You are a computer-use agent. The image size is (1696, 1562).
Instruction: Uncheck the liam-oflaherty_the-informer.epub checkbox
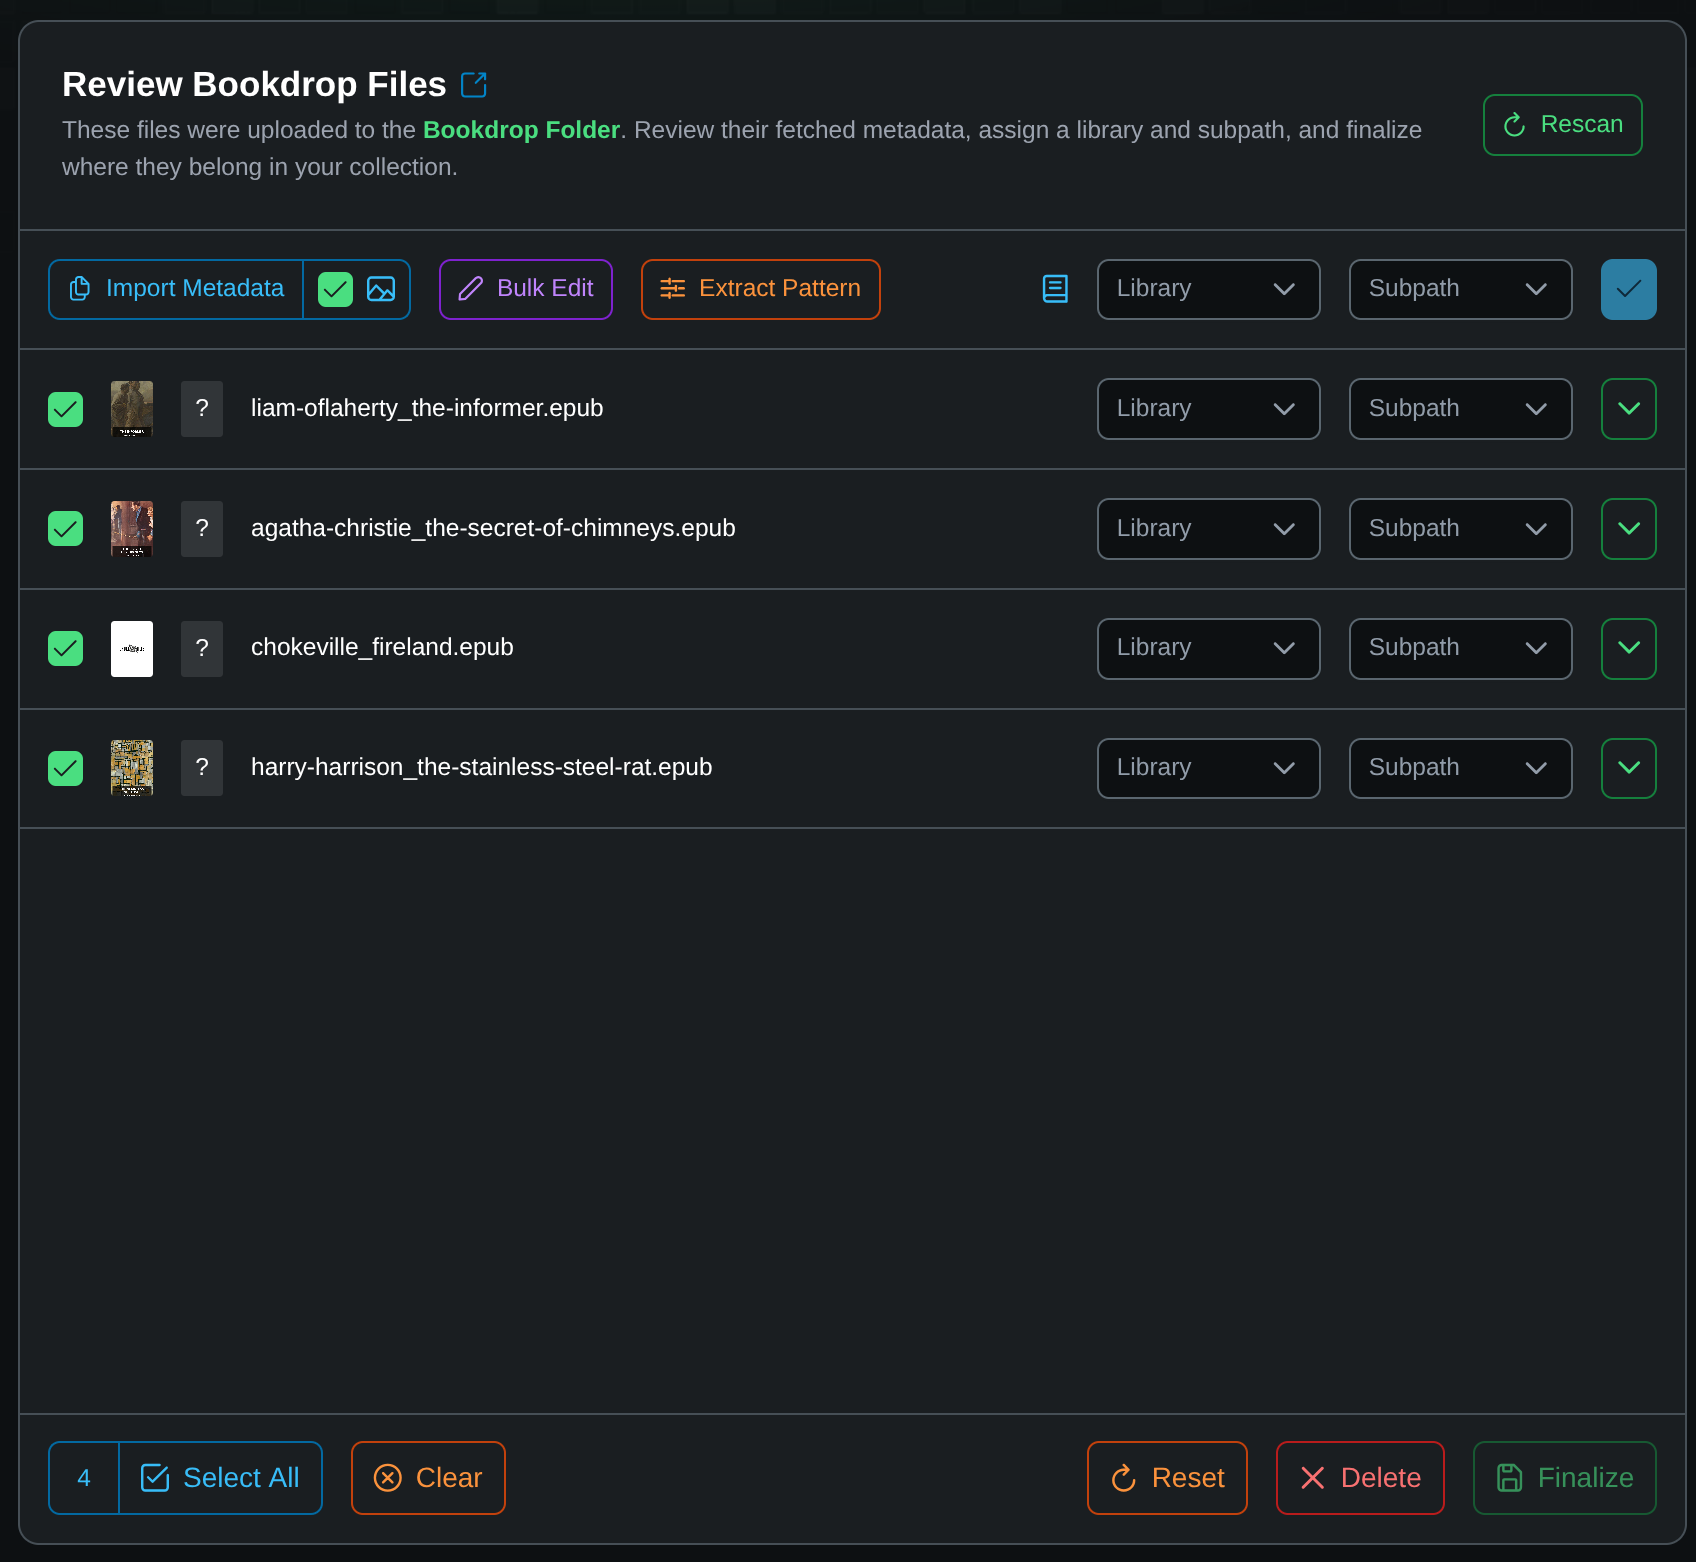point(66,409)
